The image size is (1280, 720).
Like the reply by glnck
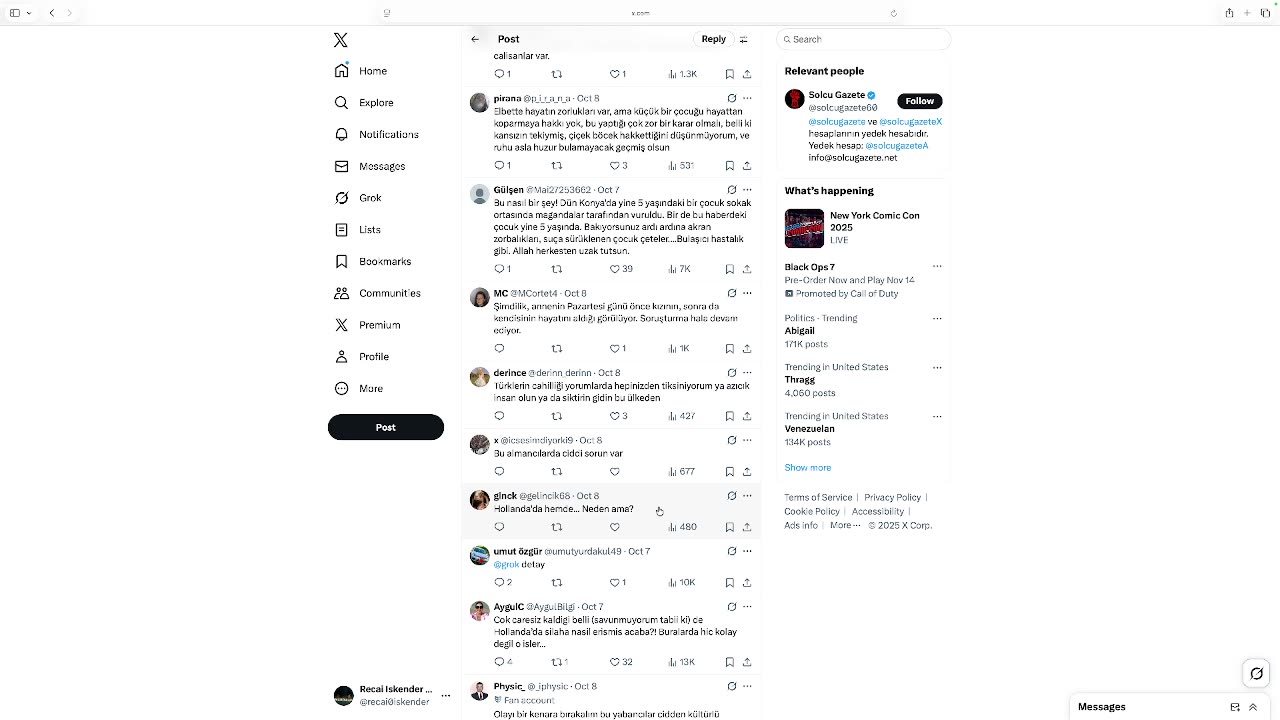pos(615,527)
